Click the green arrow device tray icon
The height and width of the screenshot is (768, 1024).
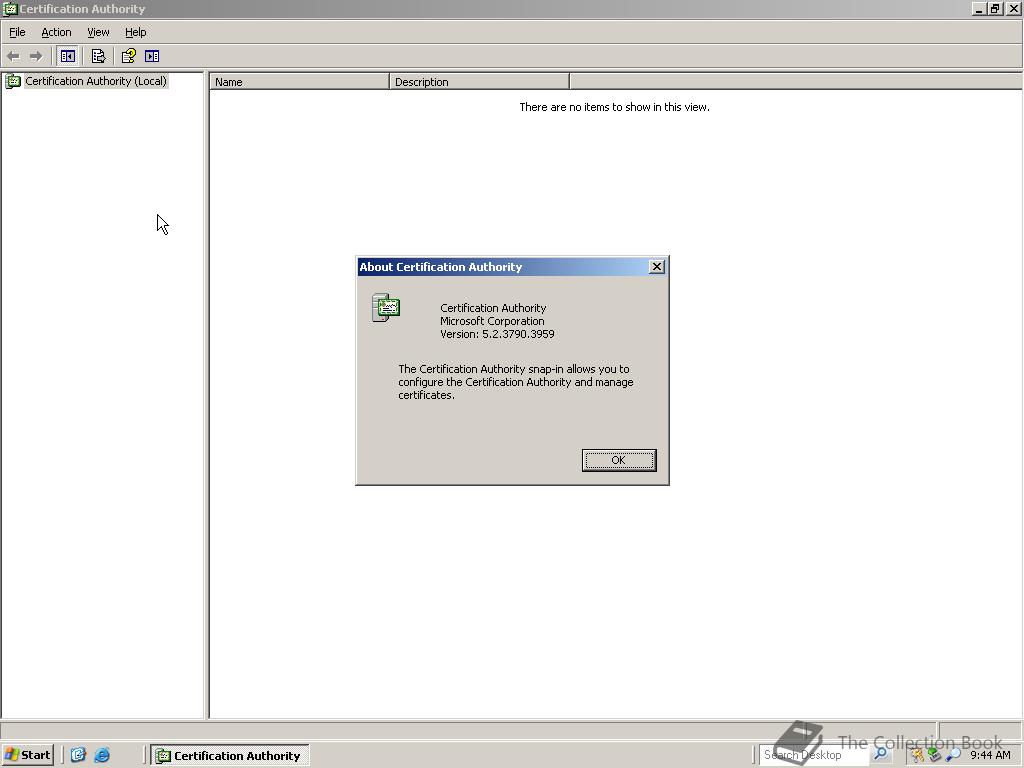(935, 756)
